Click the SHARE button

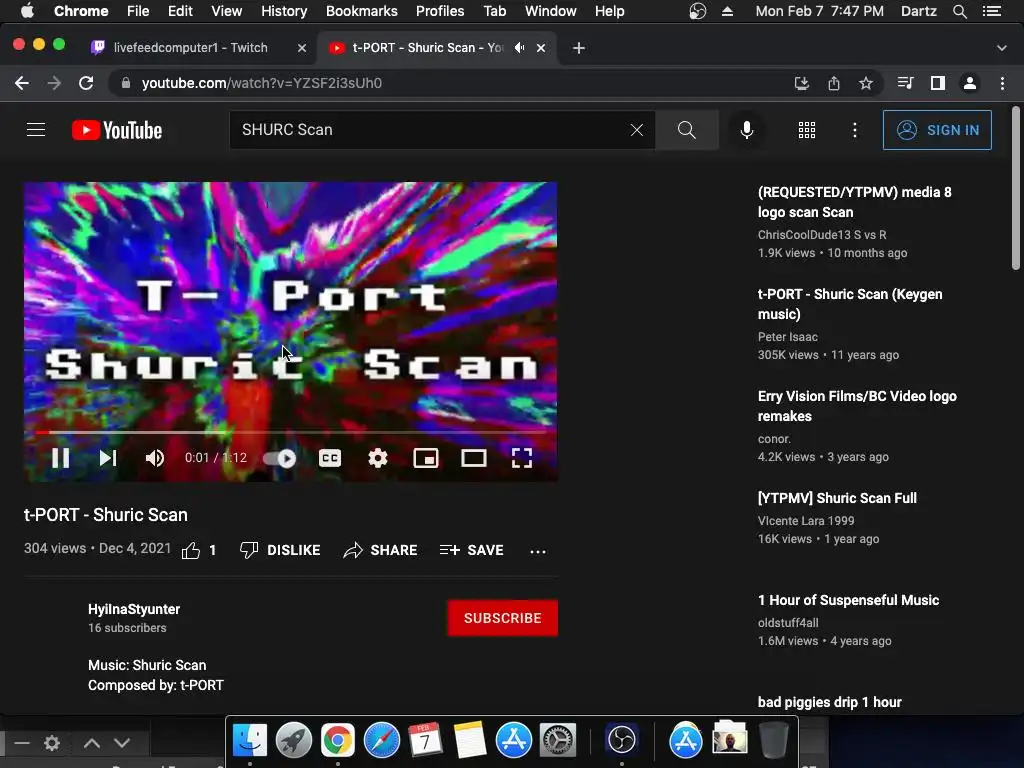(380, 551)
